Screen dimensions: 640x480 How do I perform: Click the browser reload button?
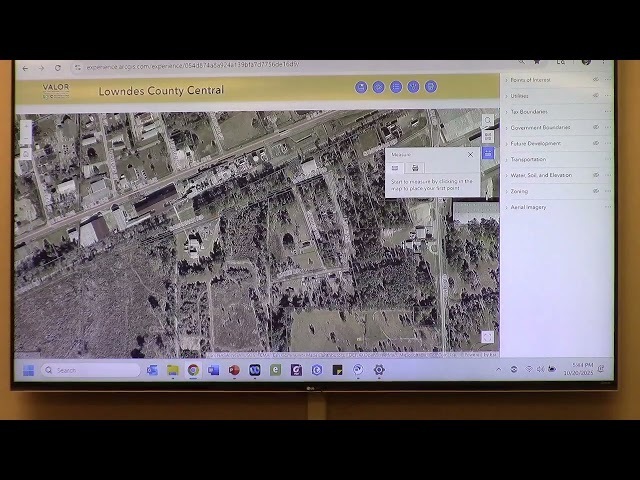[x=58, y=68]
